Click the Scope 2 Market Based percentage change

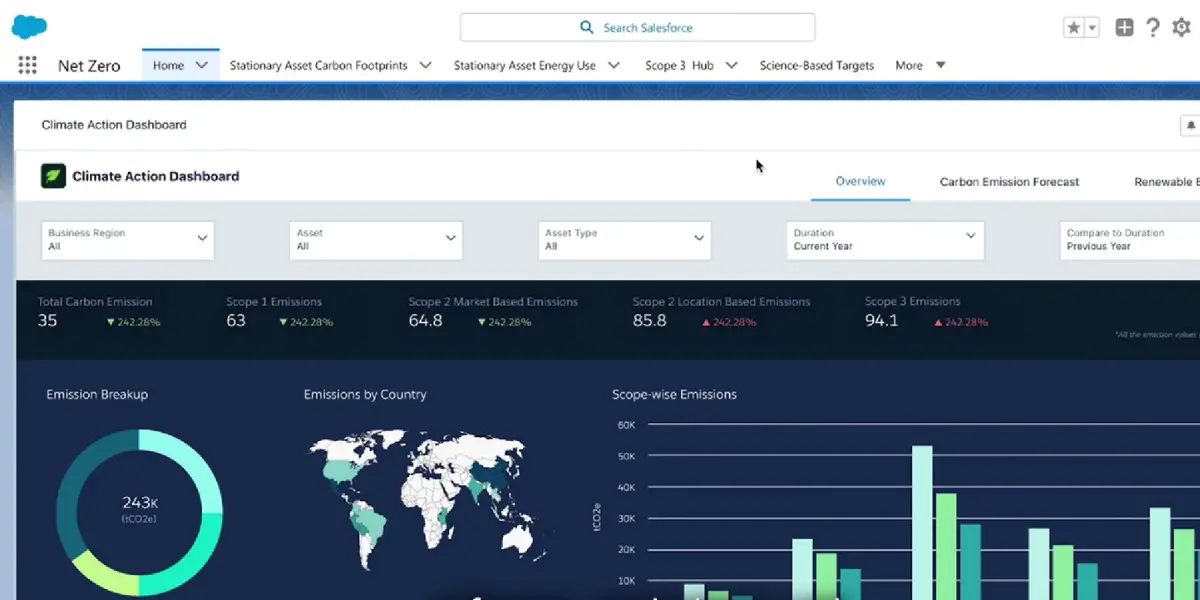pyautogui.click(x=505, y=322)
